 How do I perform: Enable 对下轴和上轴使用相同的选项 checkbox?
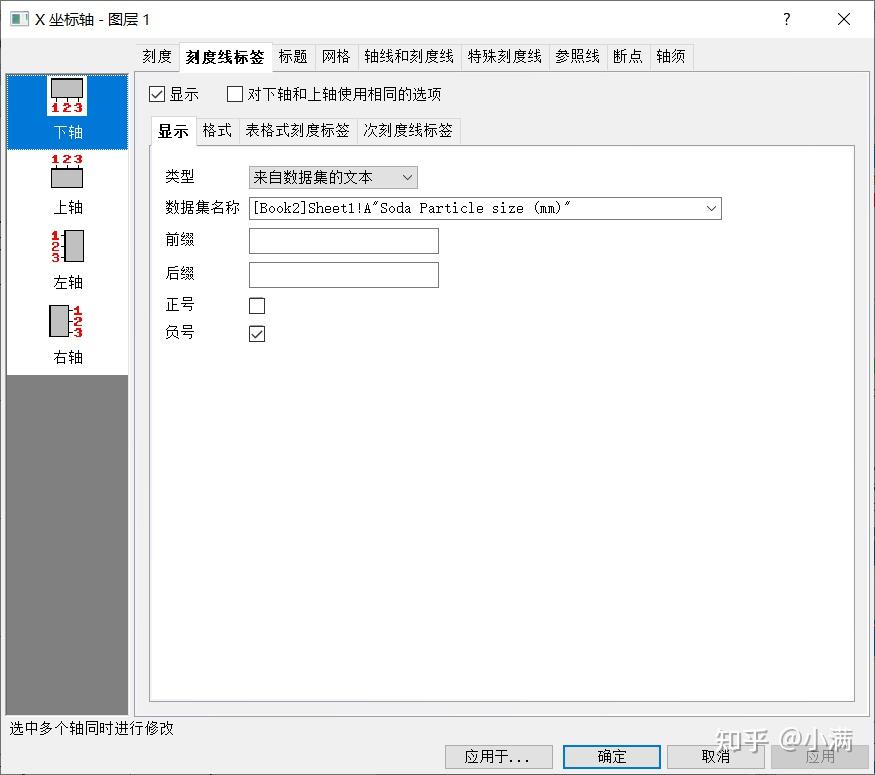235,94
